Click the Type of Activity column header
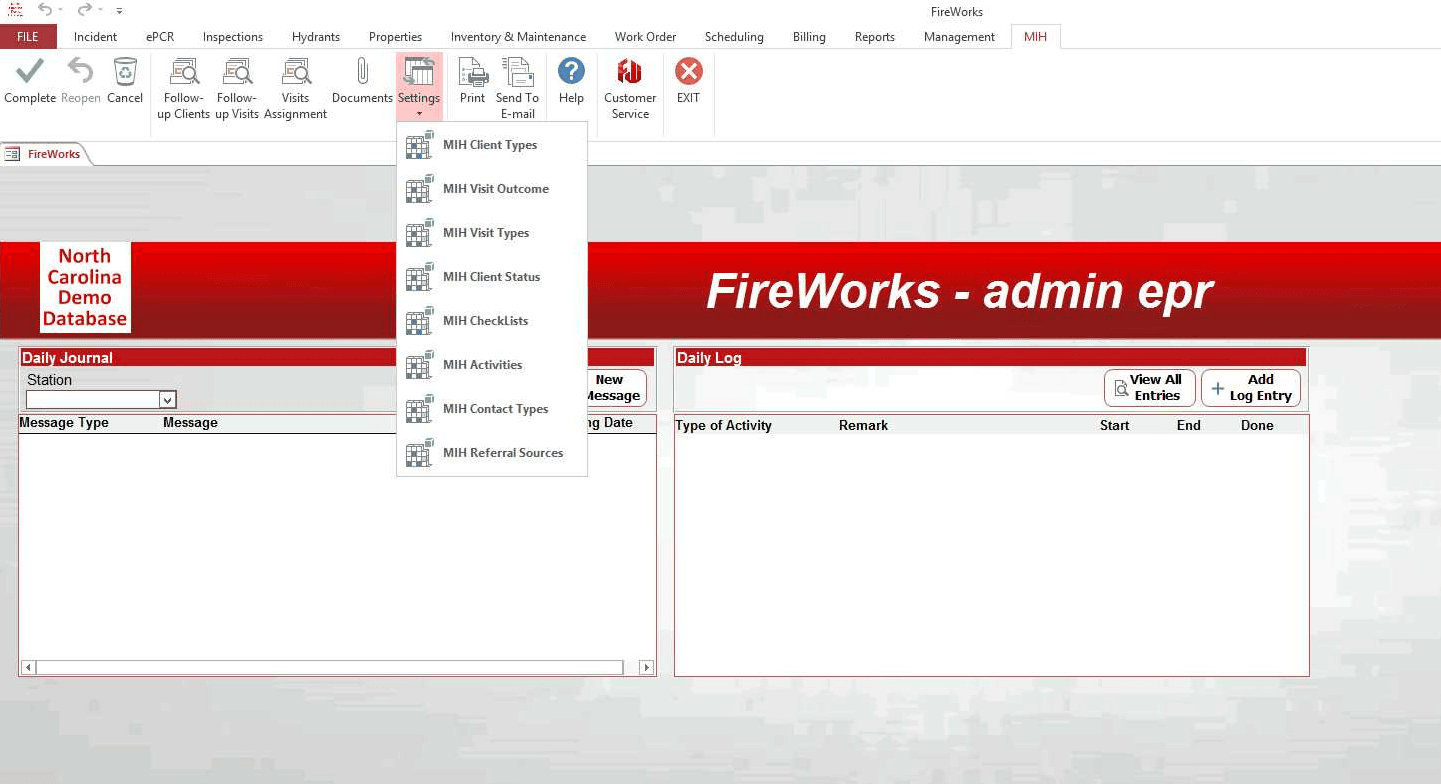The width and height of the screenshot is (1441, 784). click(724, 425)
